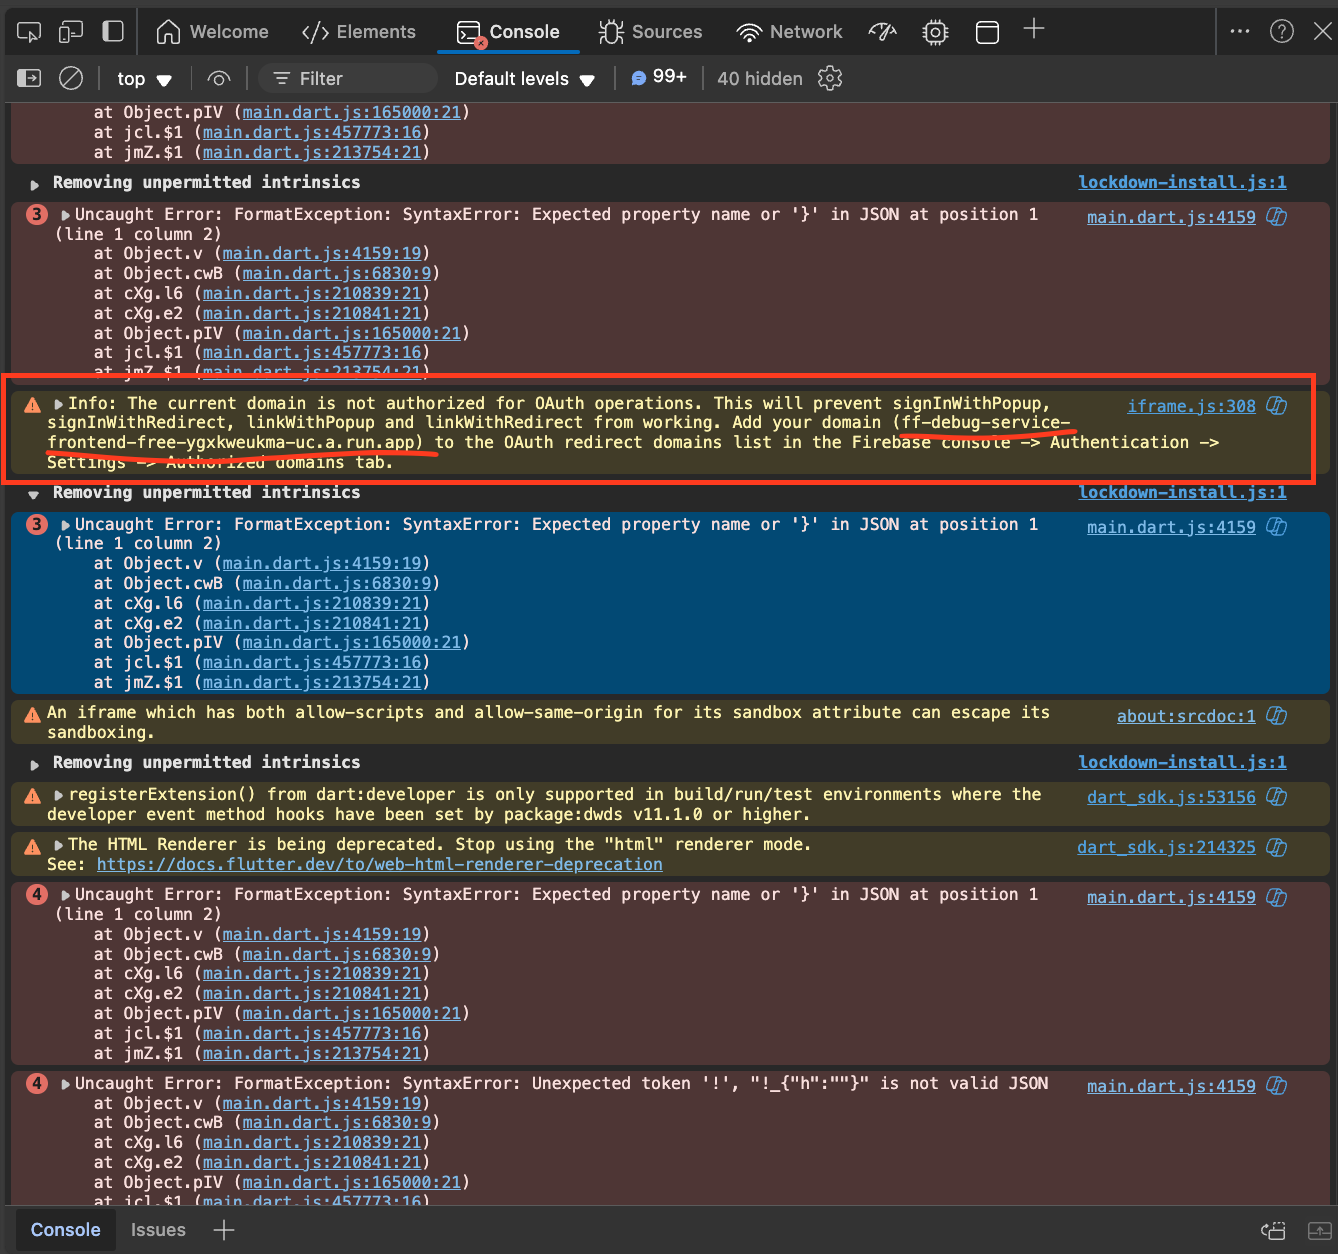
Task: Click inside the Filter input field
Action: (x=348, y=78)
